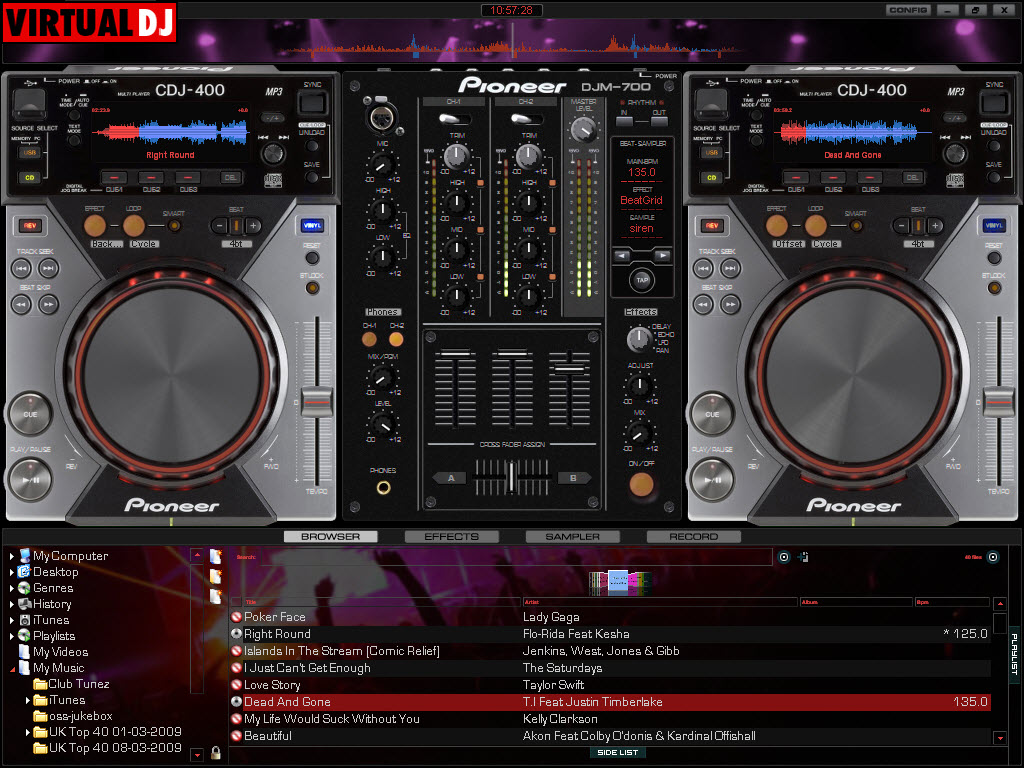Click the left deck track seek forward icon
This screenshot has height=768, width=1024.
tap(49, 268)
